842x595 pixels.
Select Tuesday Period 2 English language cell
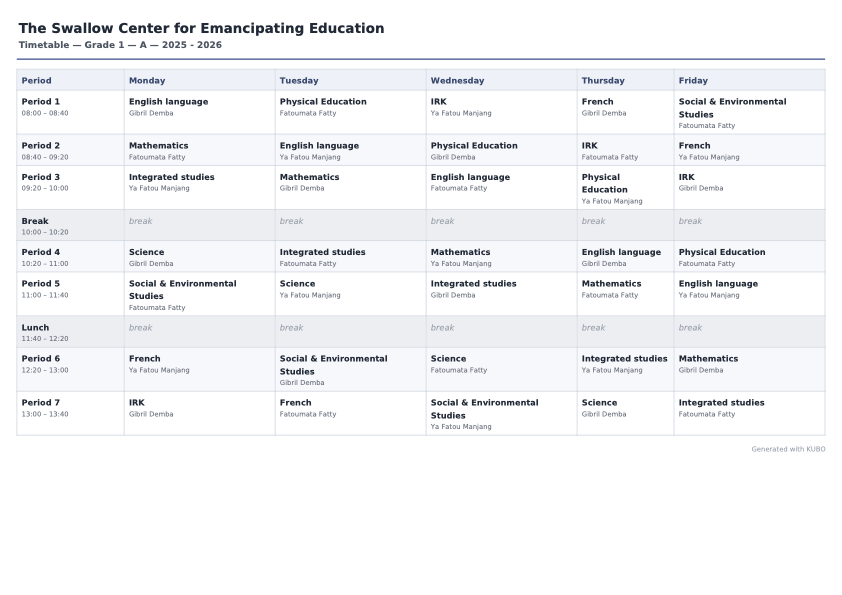(x=351, y=150)
